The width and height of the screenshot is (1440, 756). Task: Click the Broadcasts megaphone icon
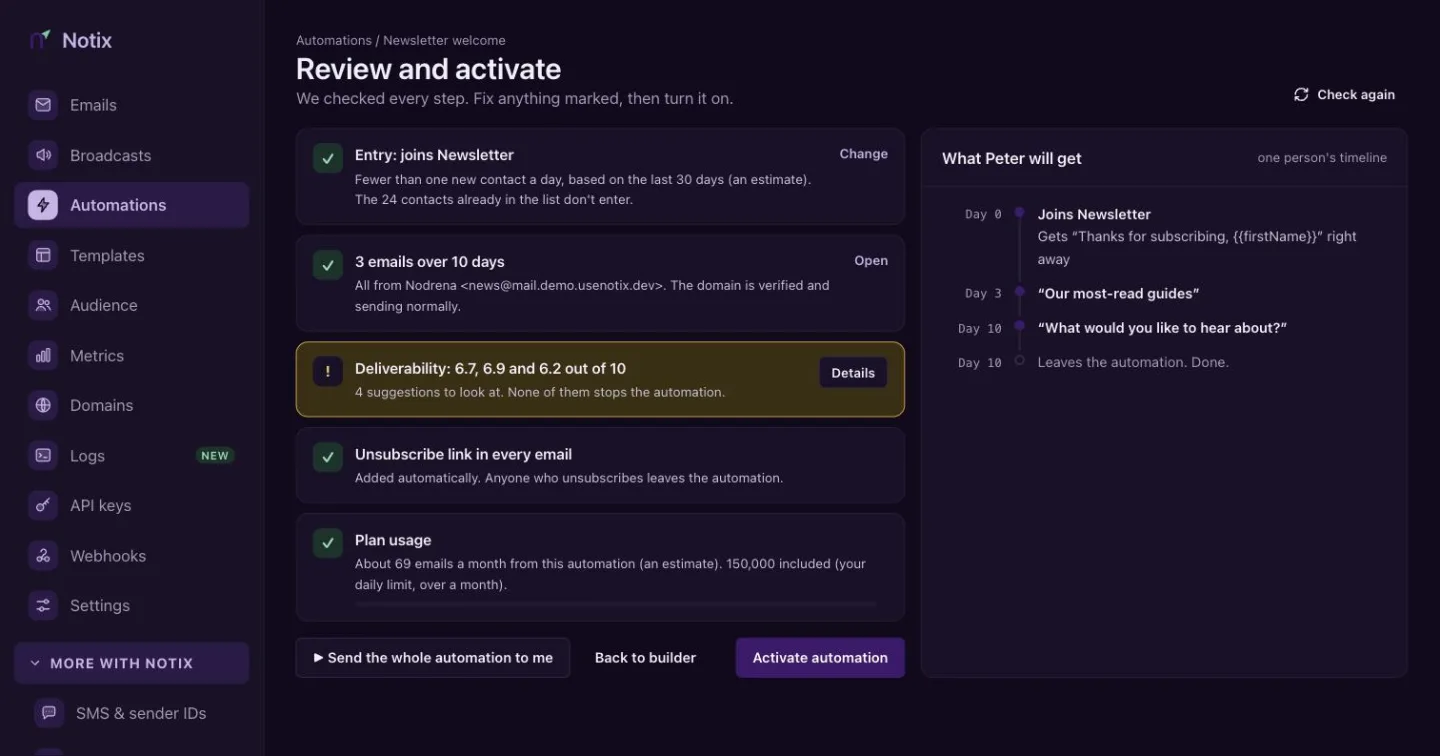coord(43,155)
